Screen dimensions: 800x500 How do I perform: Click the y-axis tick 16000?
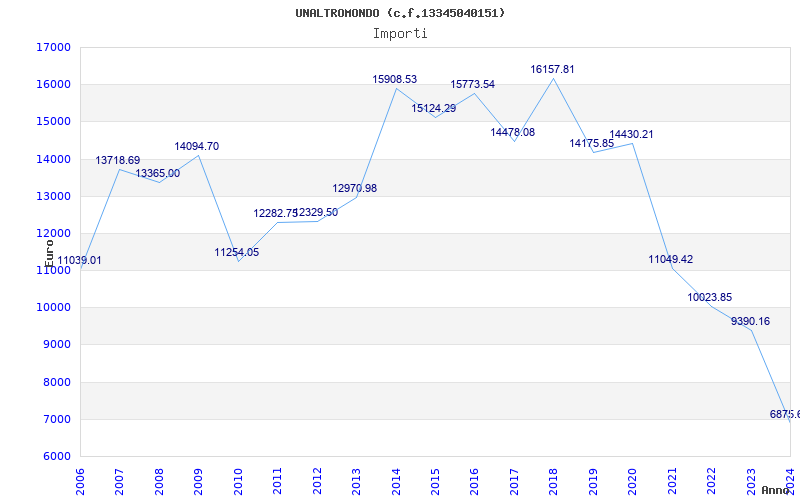tap(53, 85)
